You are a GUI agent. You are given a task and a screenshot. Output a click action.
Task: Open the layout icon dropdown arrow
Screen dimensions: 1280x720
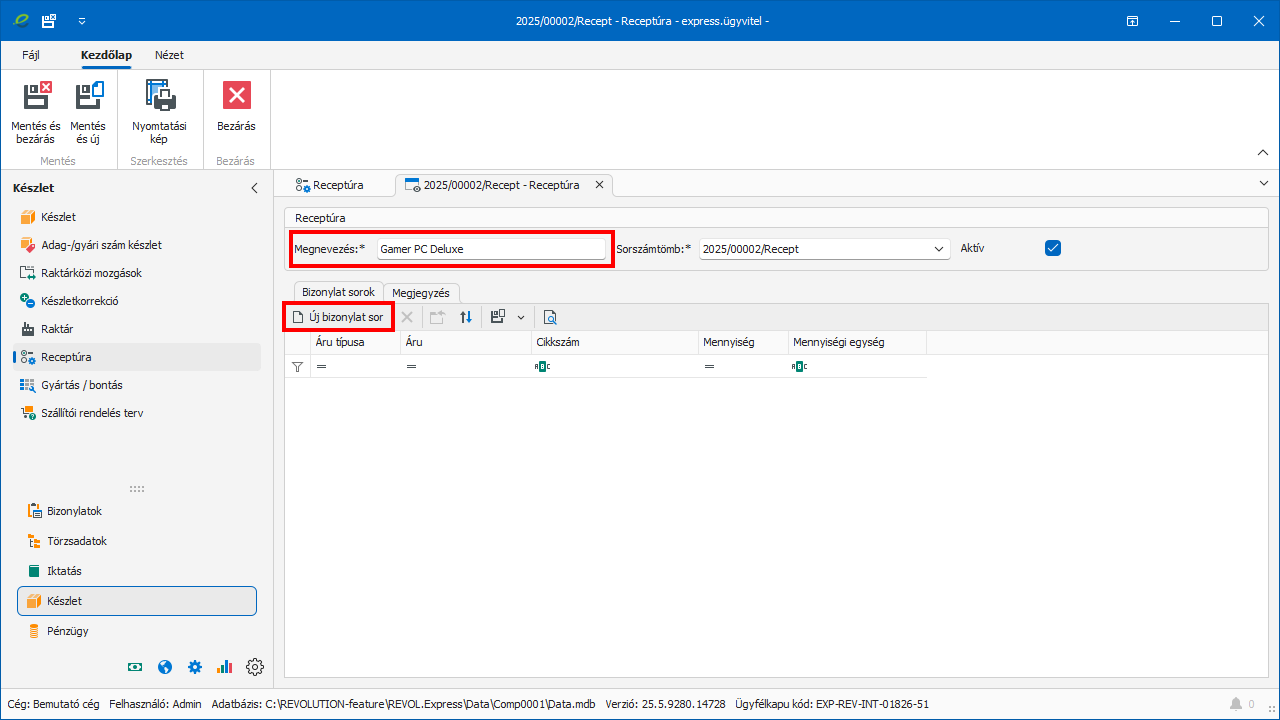(520, 317)
